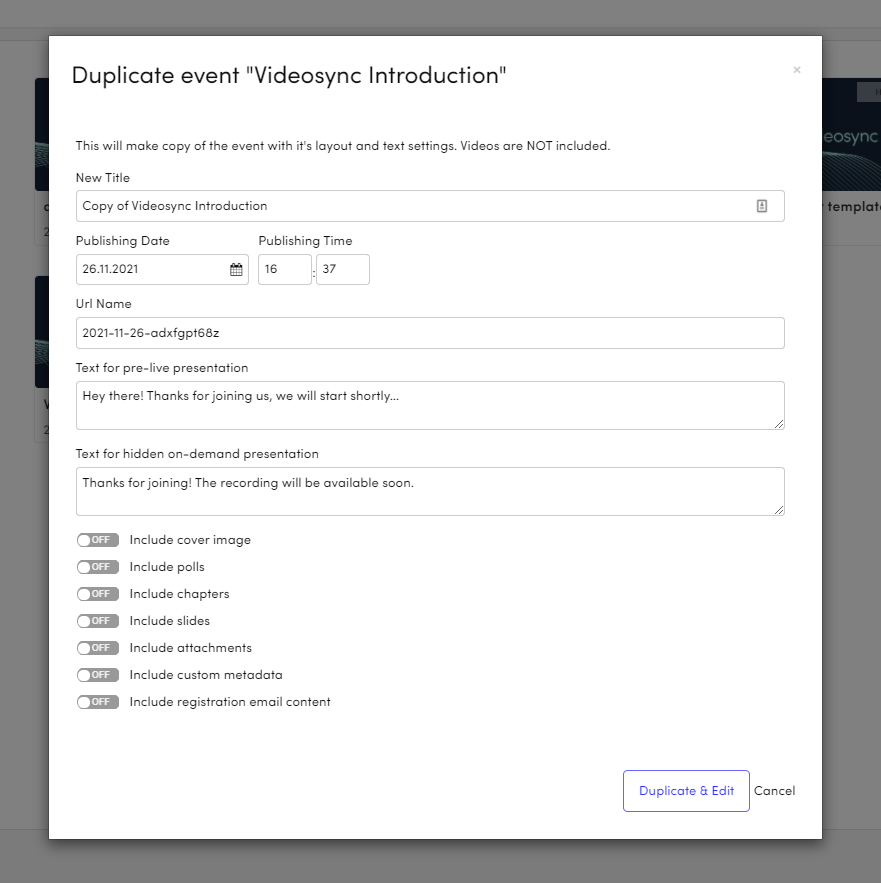Turn on Include polls
This screenshot has width=881, height=883.
coord(97,566)
